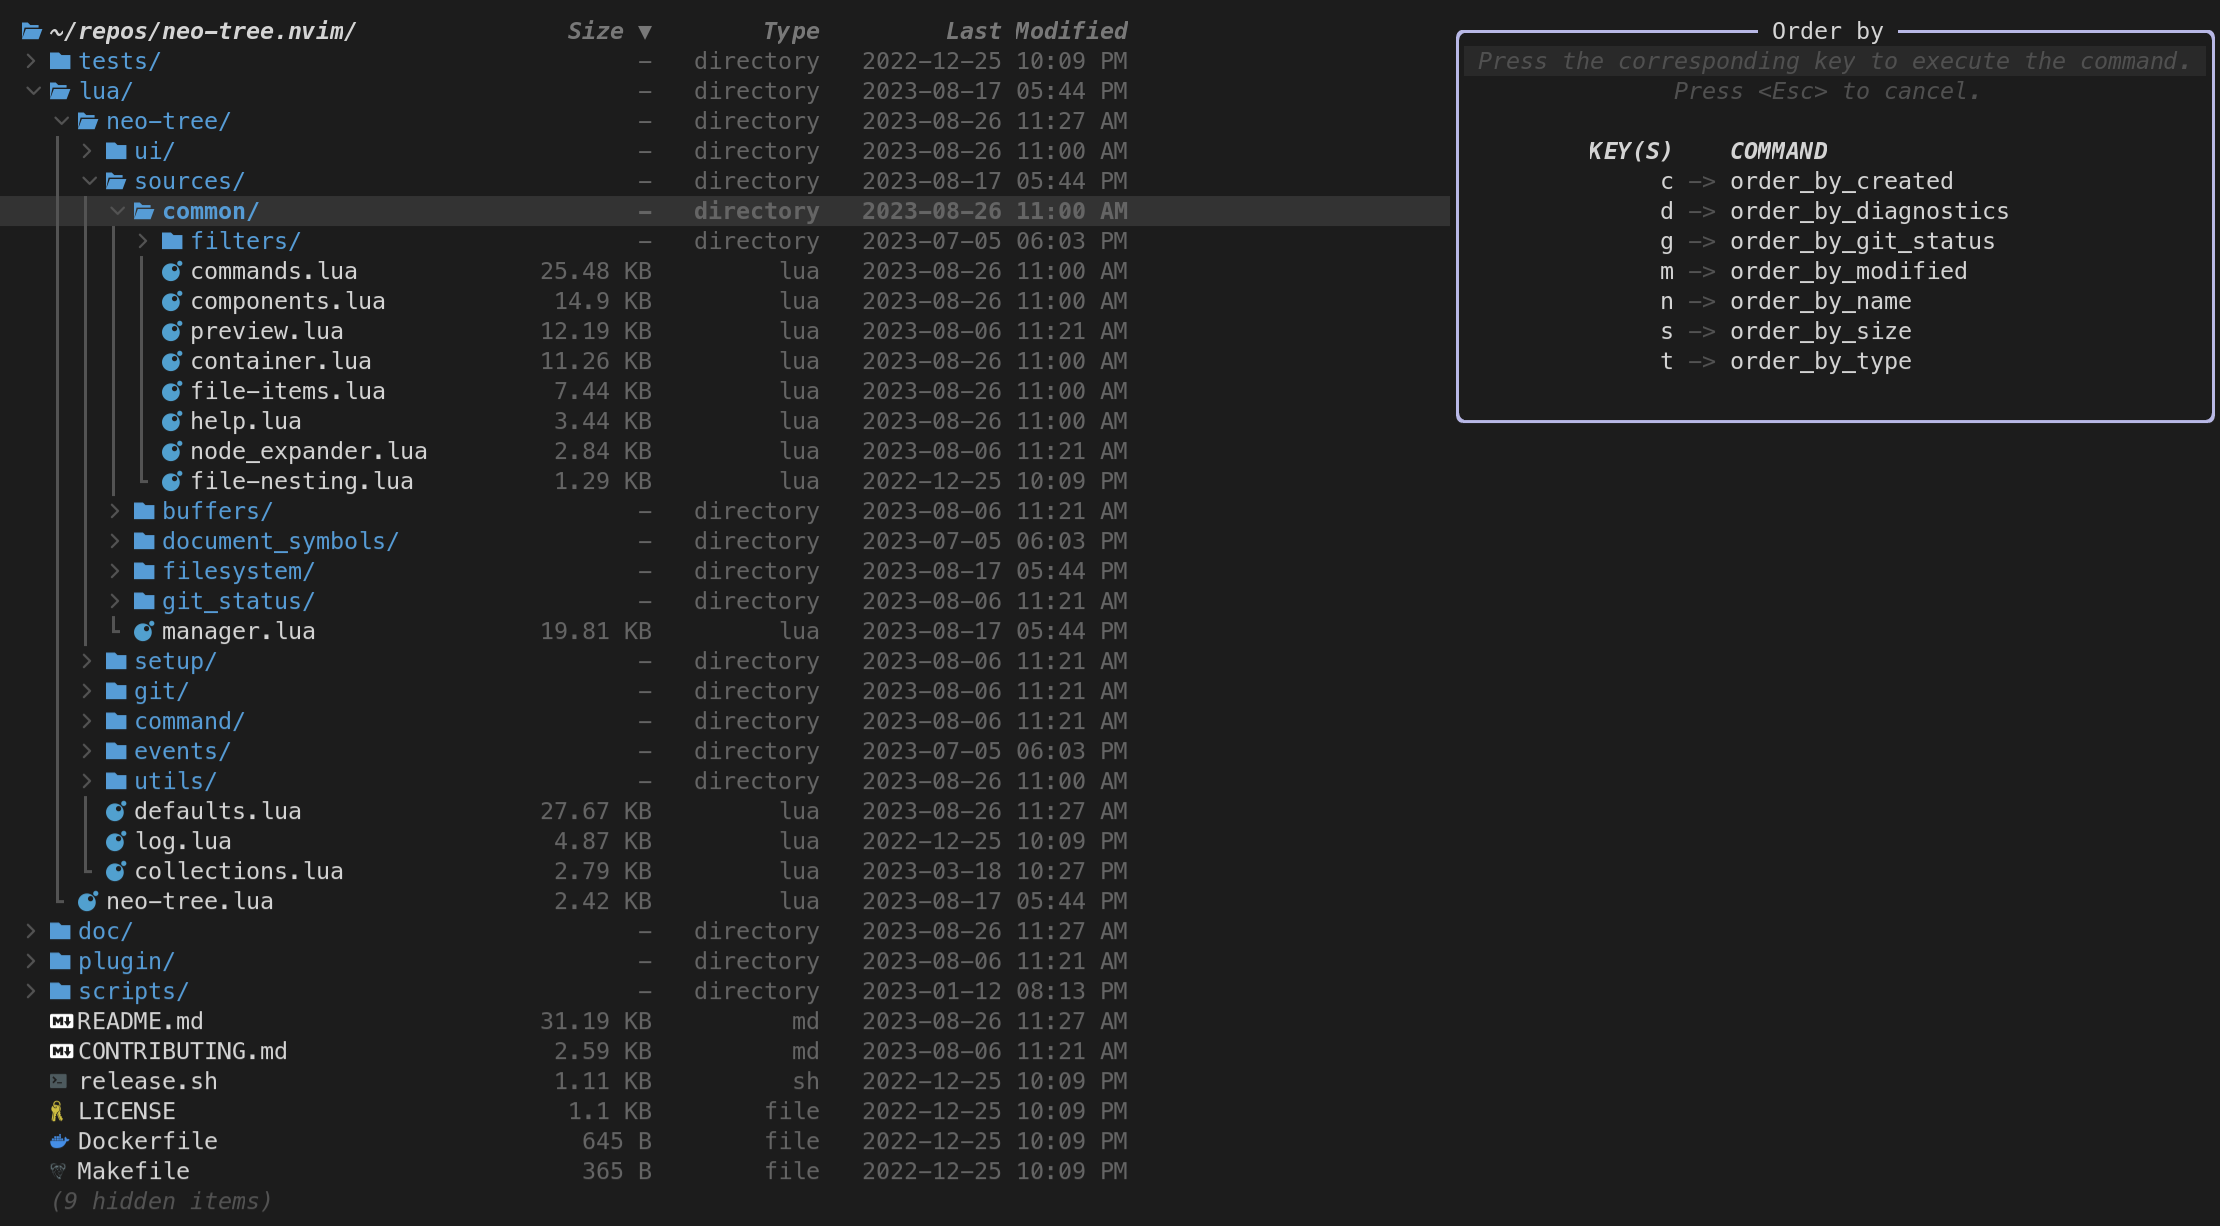The width and height of the screenshot is (2220, 1226).
Task: Click the license ribbon icon beside LICENSE
Action: pyautogui.click(x=57, y=1111)
